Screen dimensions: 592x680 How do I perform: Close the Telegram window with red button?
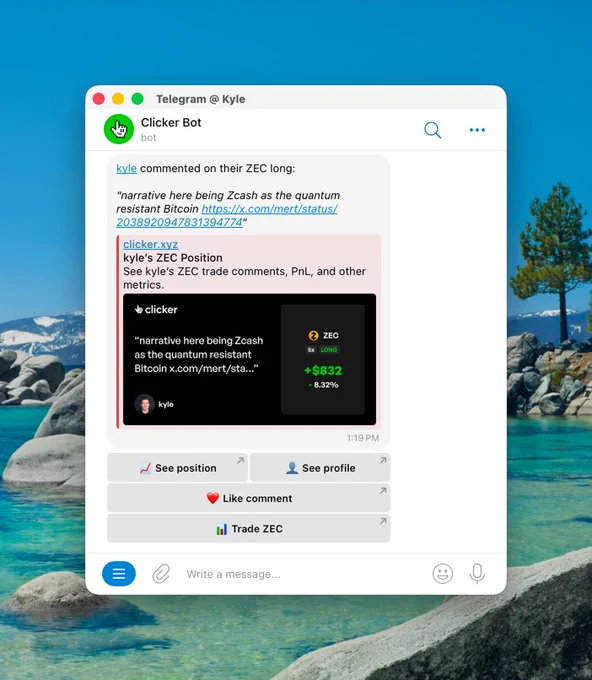[x=99, y=99]
